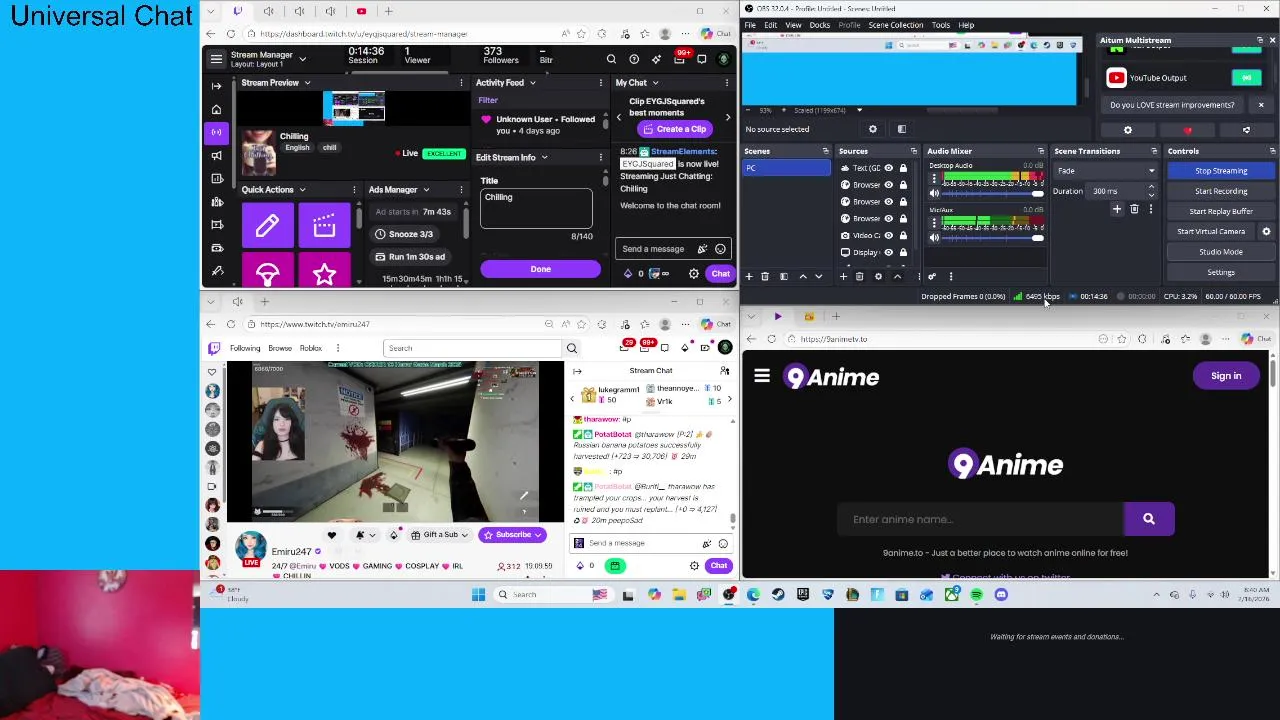Click the Stream Manager home sidebar icon
1280x720 pixels.
(216, 109)
